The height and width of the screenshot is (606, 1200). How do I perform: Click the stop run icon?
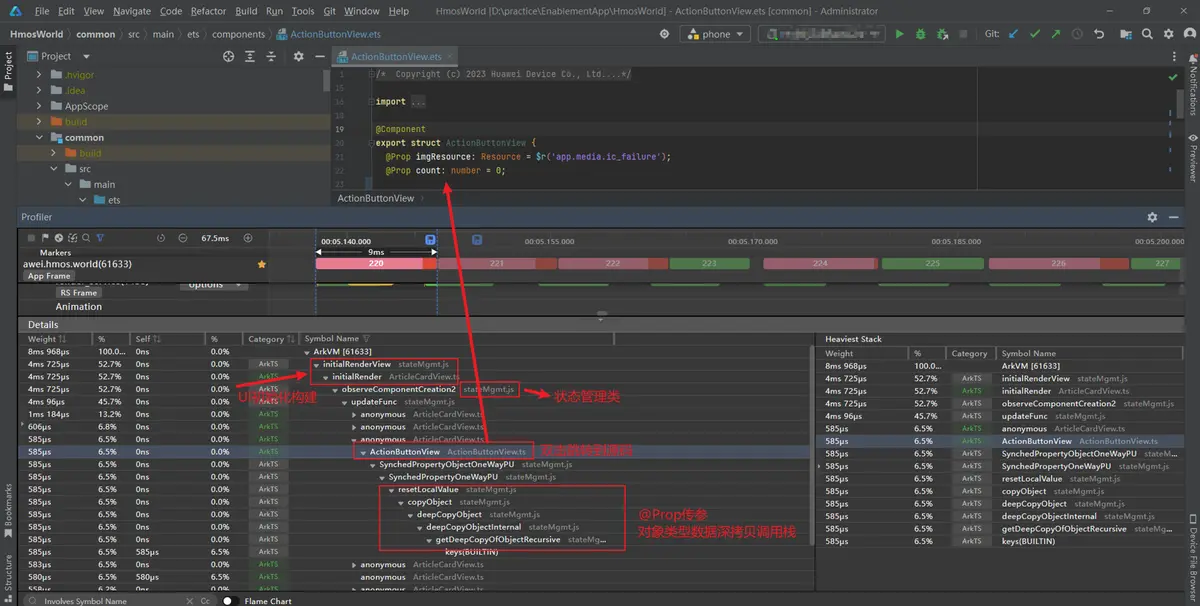962,34
